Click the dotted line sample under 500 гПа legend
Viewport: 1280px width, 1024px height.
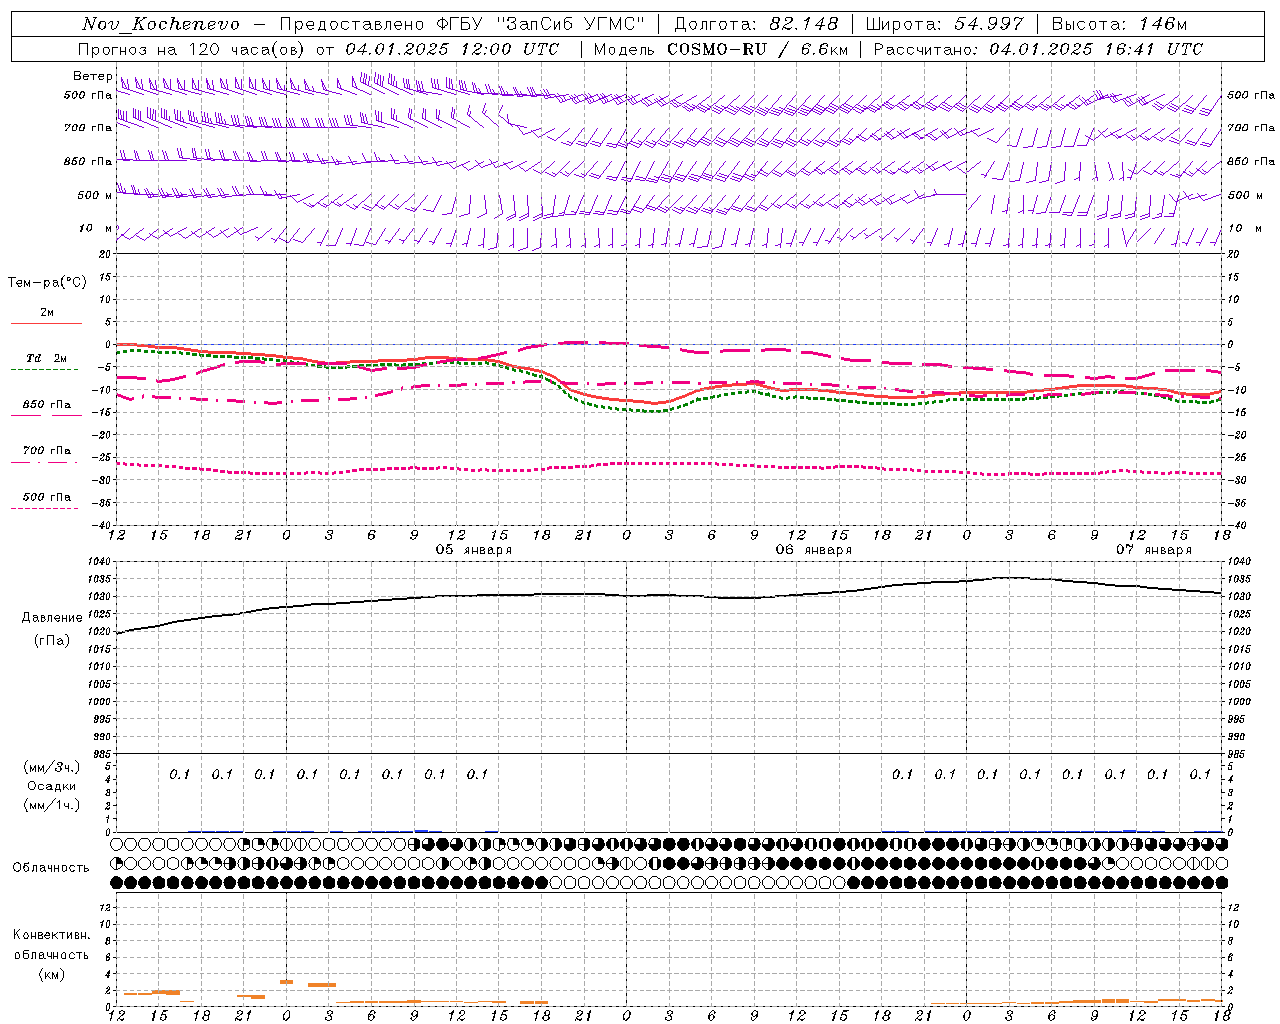[x=46, y=508]
